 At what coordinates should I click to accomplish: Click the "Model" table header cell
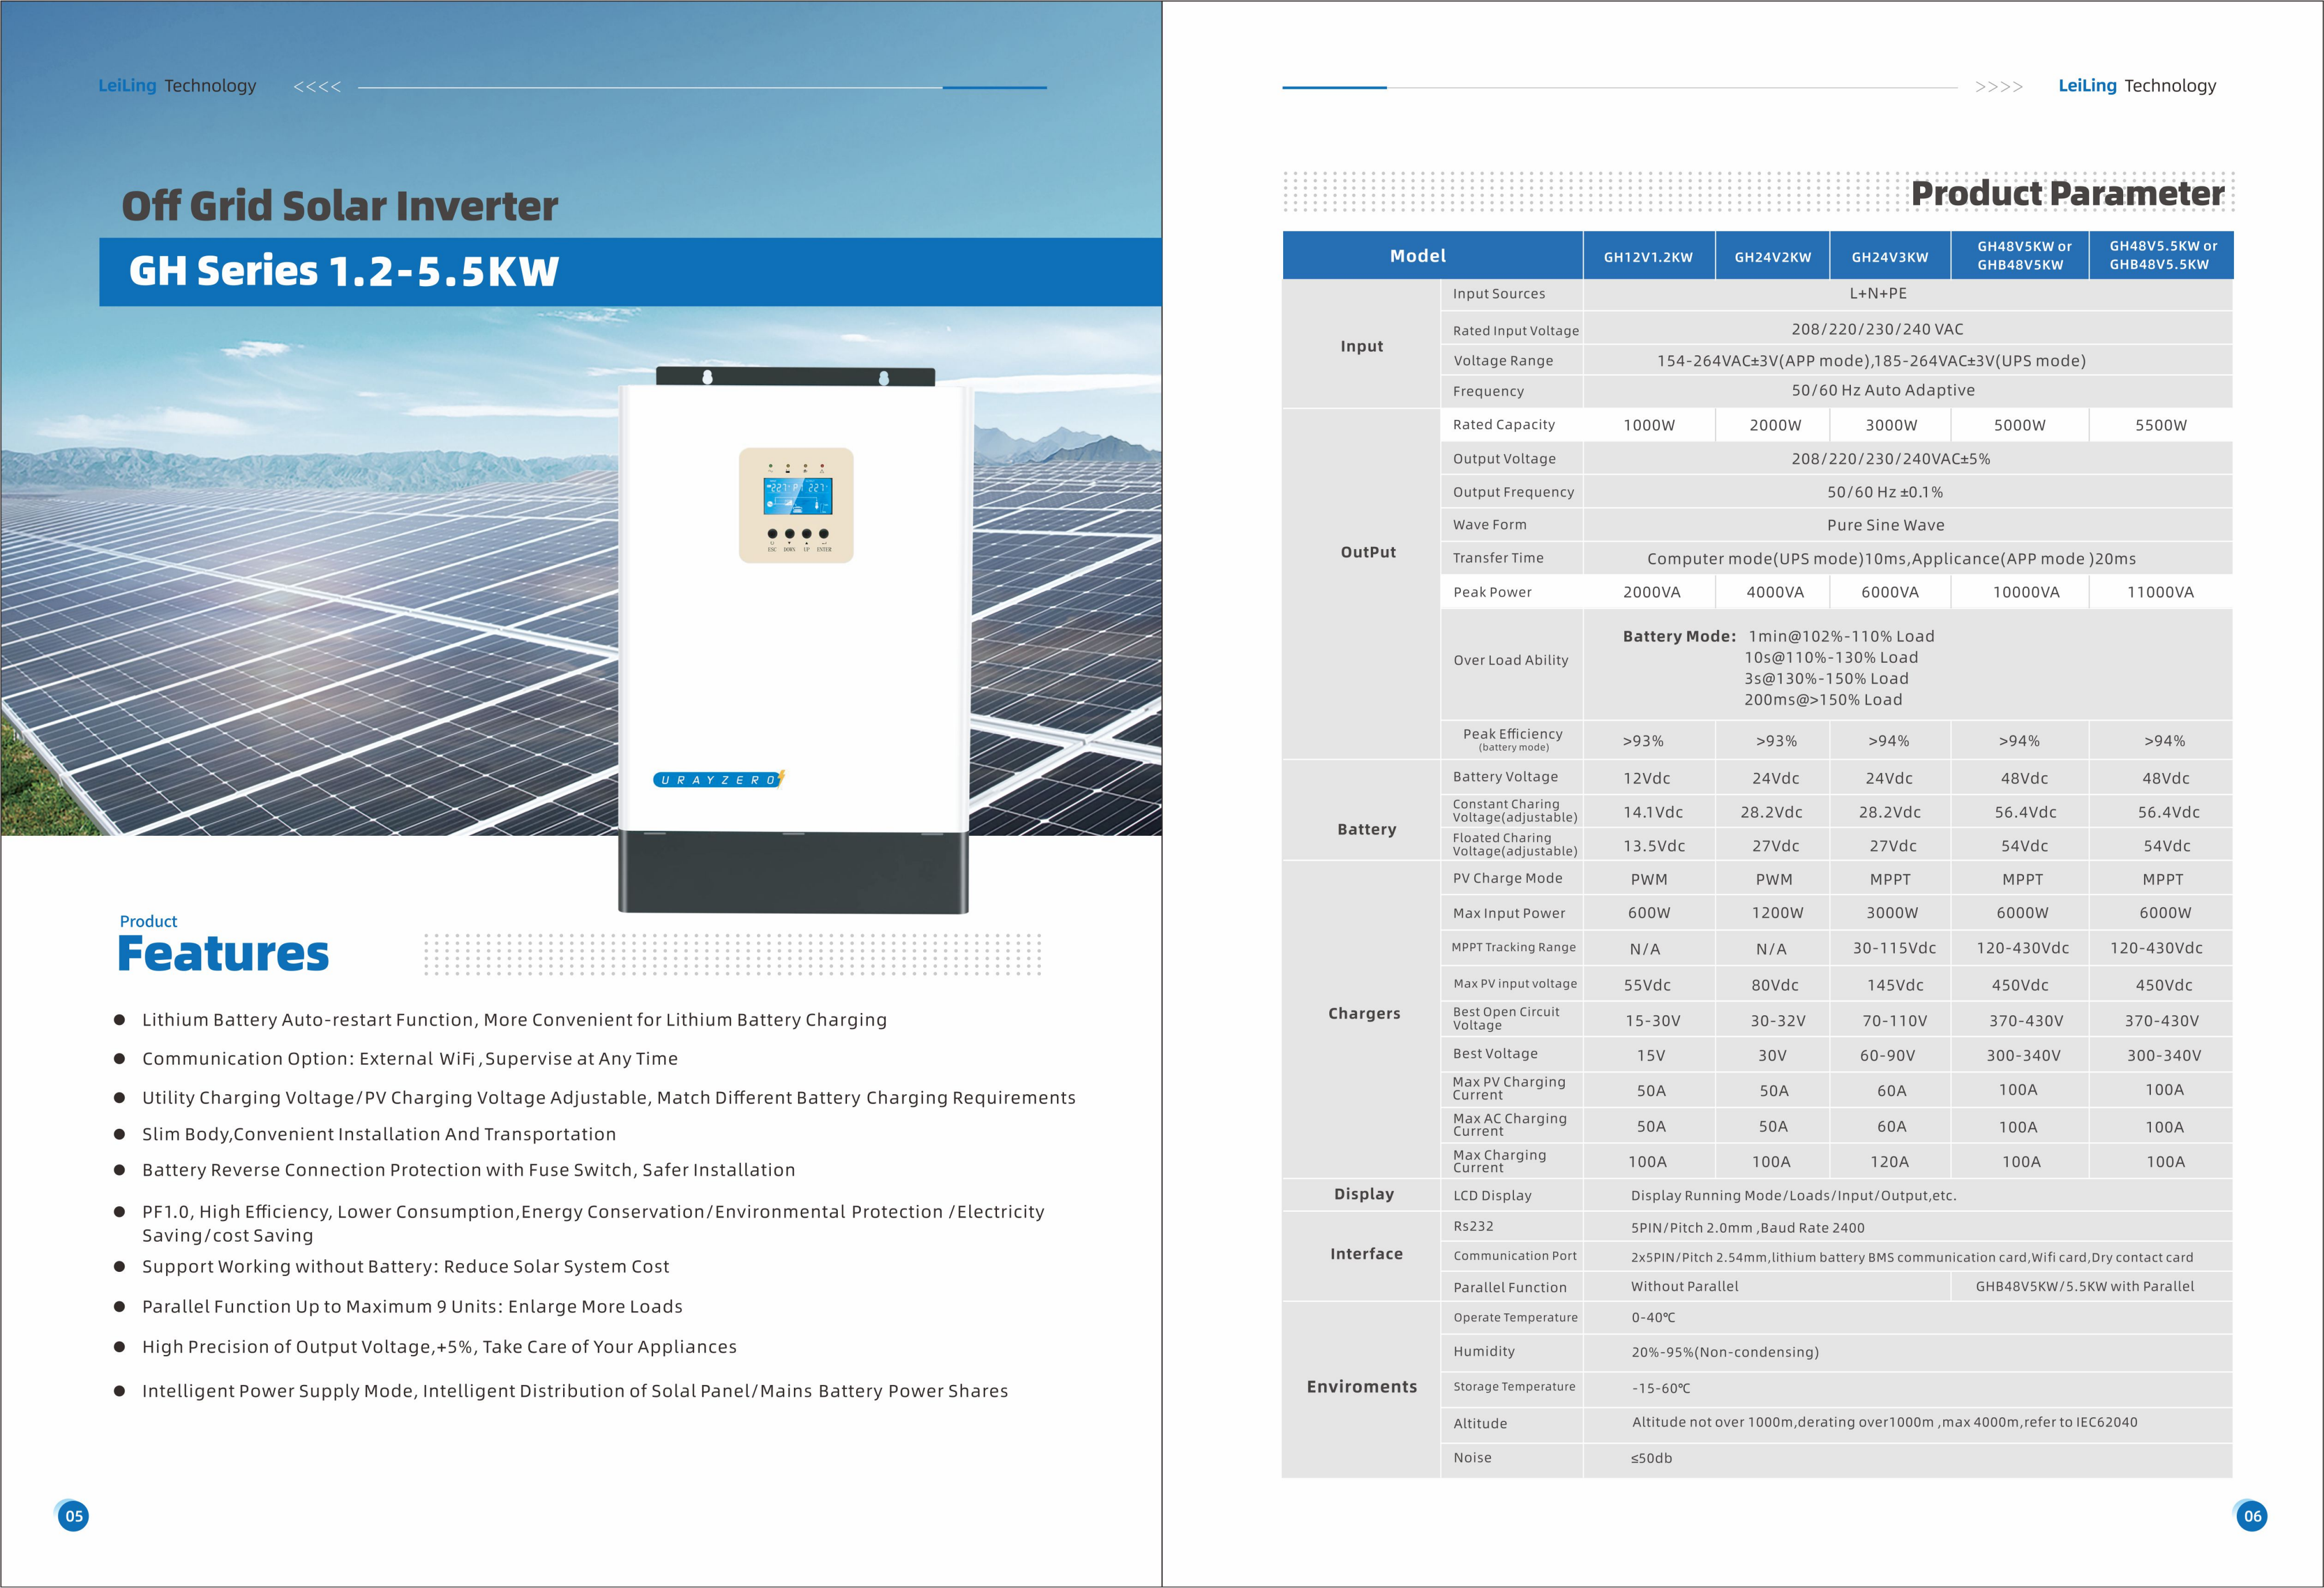click(1432, 256)
